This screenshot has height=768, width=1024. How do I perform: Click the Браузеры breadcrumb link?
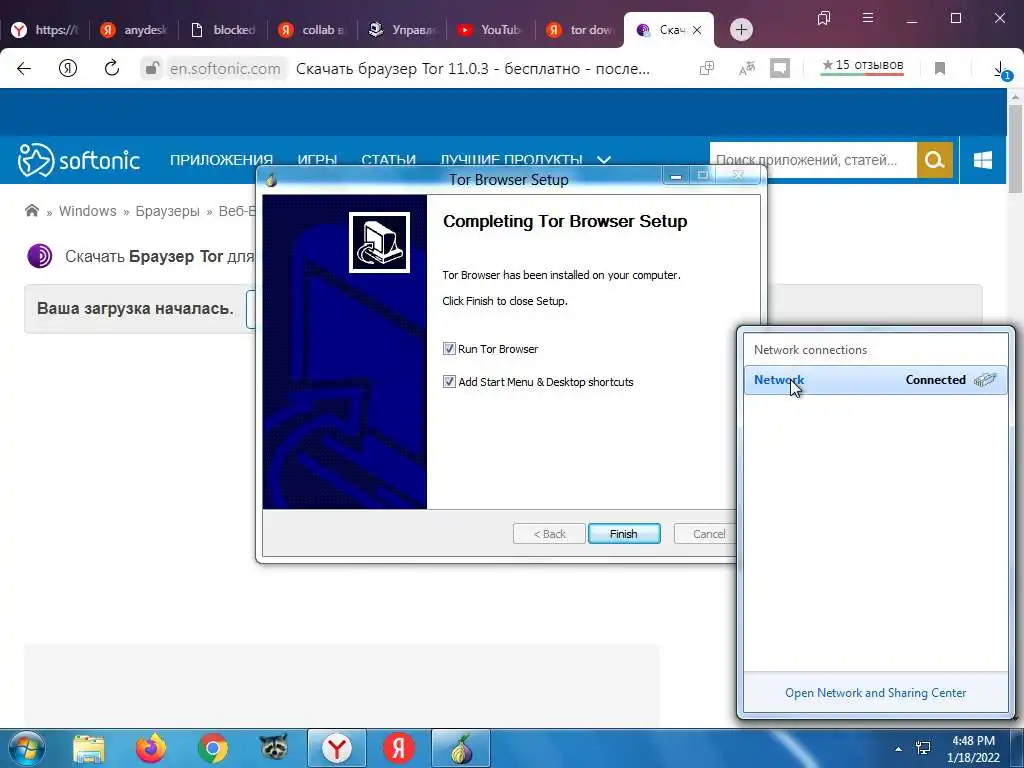click(x=167, y=211)
